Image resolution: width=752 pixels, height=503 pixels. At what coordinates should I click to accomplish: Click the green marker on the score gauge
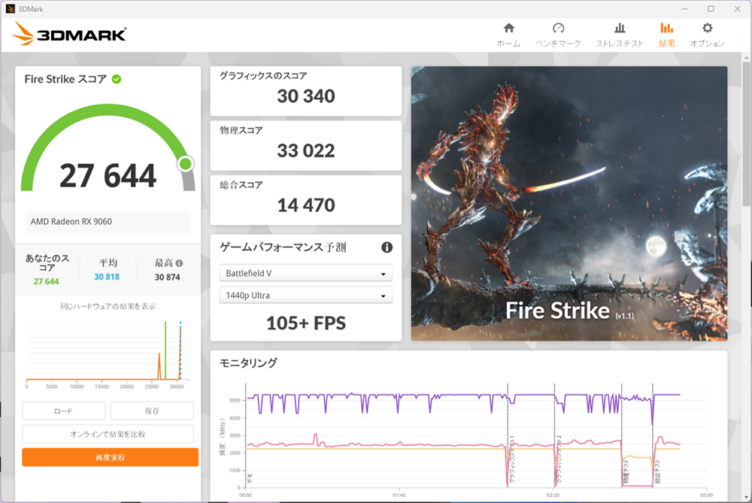185,164
